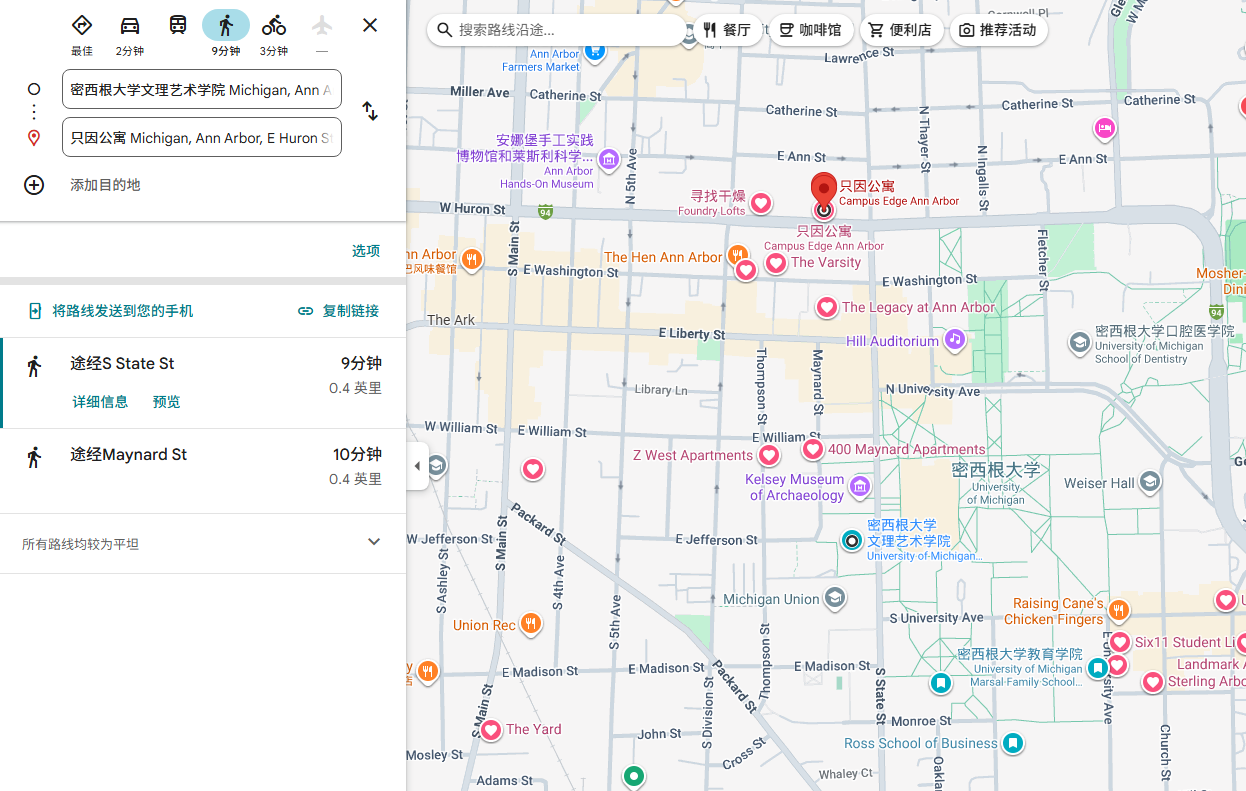Image resolution: width=1246 pixels, height=791 pixels.
Task: Click the red Campus Edge destination pin
Action: click(823, 190)
